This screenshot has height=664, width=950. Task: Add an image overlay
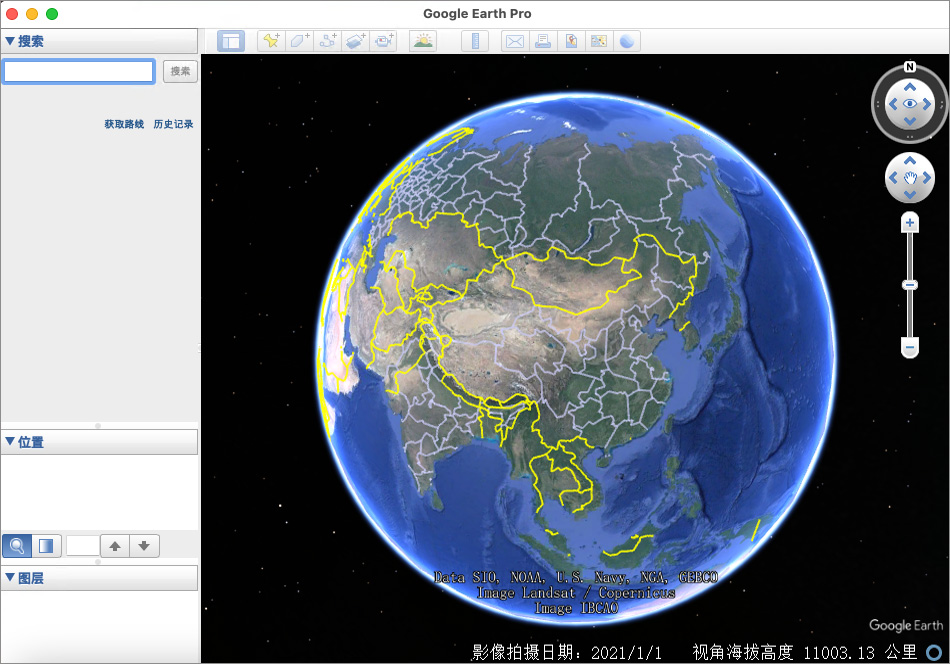click(x=356, y=41)
